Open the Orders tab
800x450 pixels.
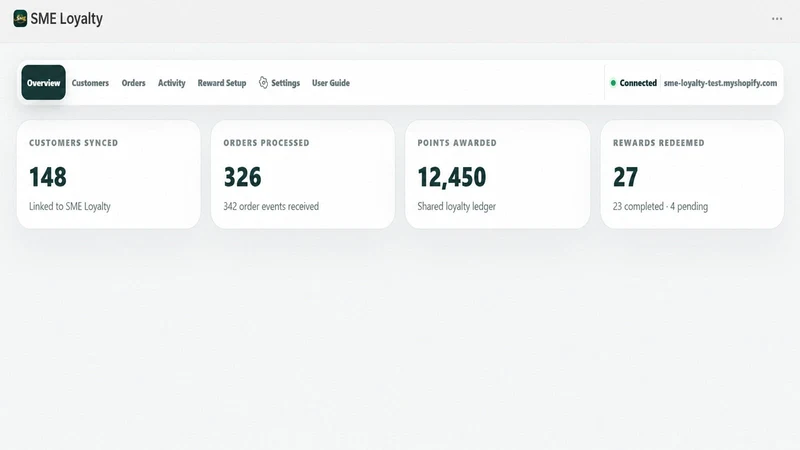point(133,83)
